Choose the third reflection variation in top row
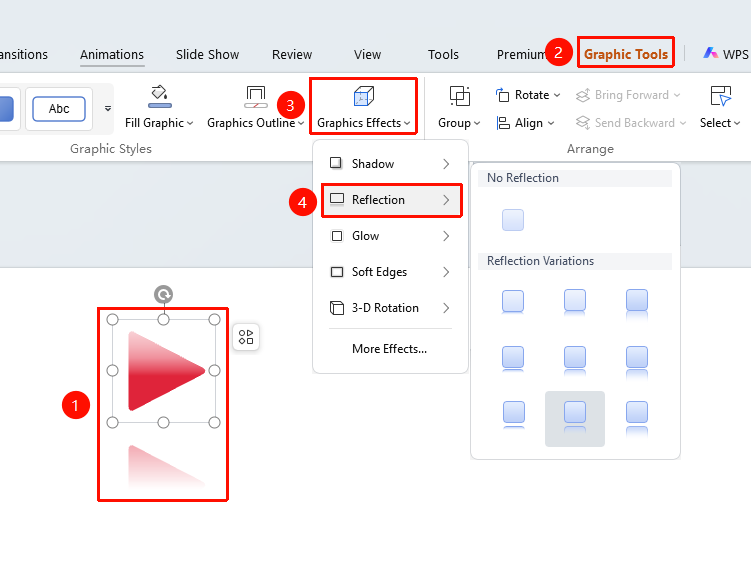The image size is (751, 570). [x=637, y=304]
